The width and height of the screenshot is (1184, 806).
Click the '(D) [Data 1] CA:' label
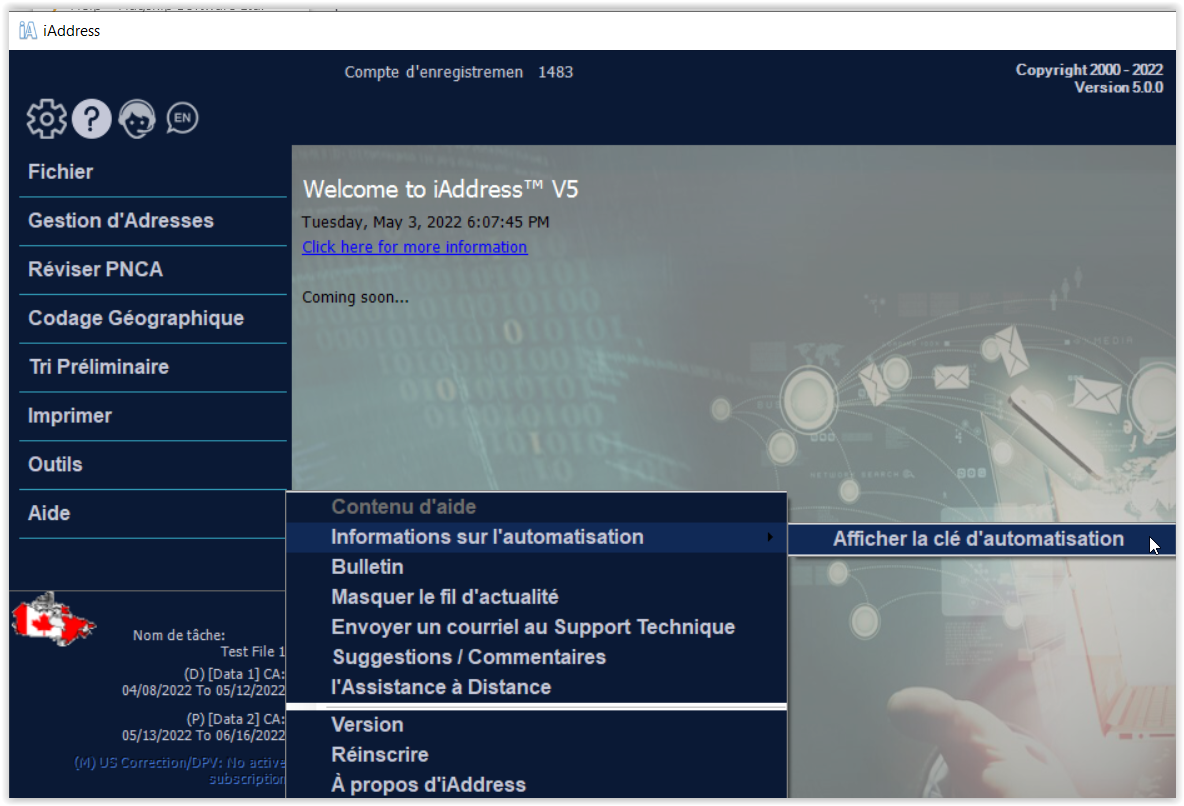point(234,674)
